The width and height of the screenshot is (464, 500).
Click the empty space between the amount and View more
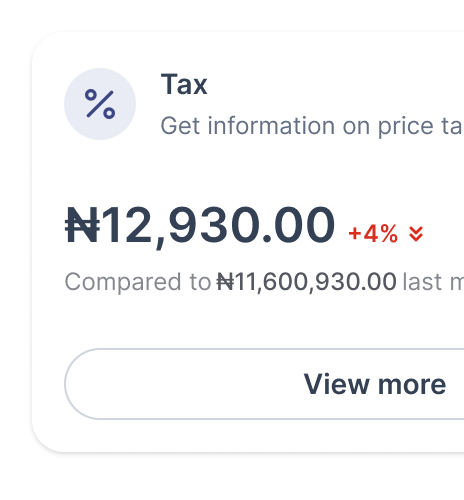233,322
